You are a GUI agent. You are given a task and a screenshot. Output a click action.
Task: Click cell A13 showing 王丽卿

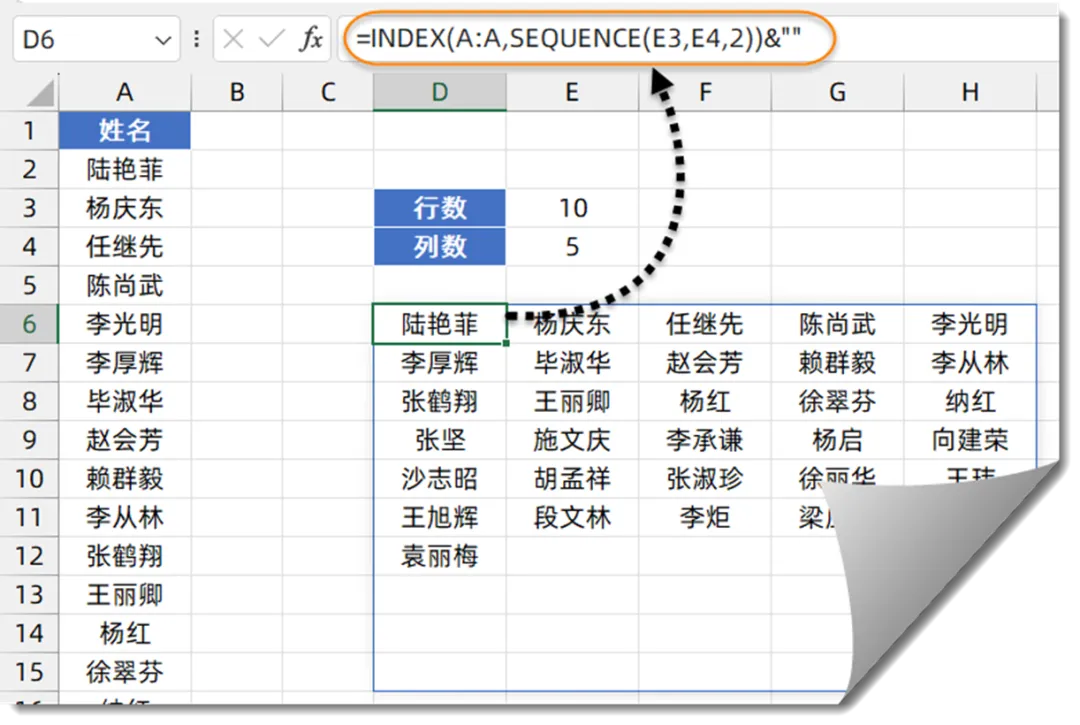tap(124, 595)
